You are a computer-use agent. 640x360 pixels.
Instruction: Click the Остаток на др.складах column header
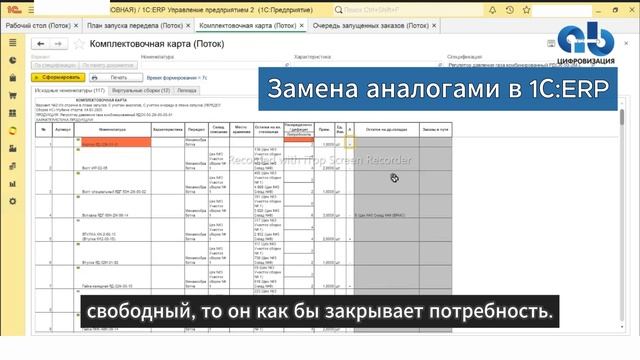[387, 129]
